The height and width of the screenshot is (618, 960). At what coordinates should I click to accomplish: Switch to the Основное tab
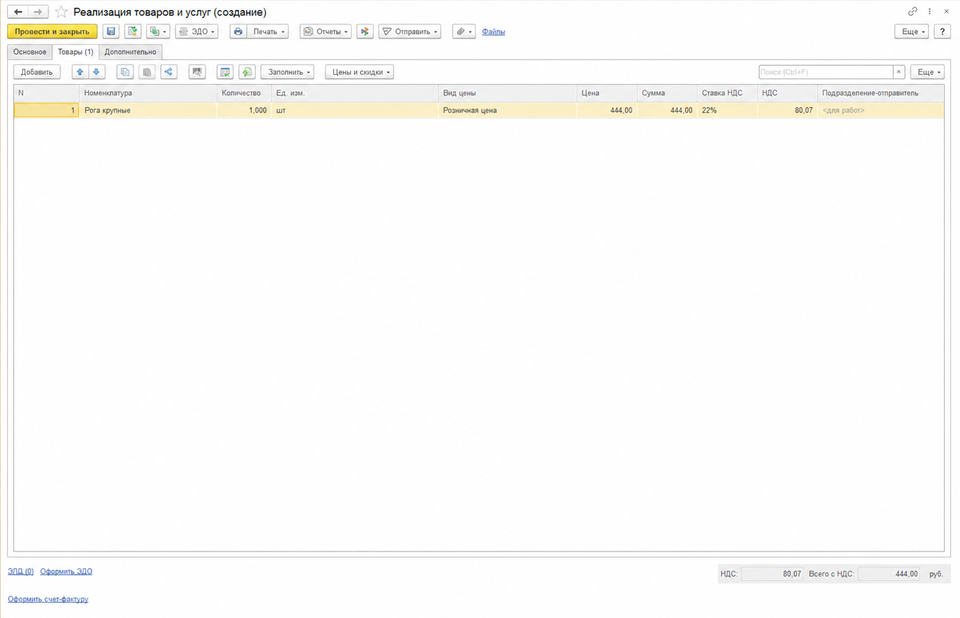click(30, 52)
